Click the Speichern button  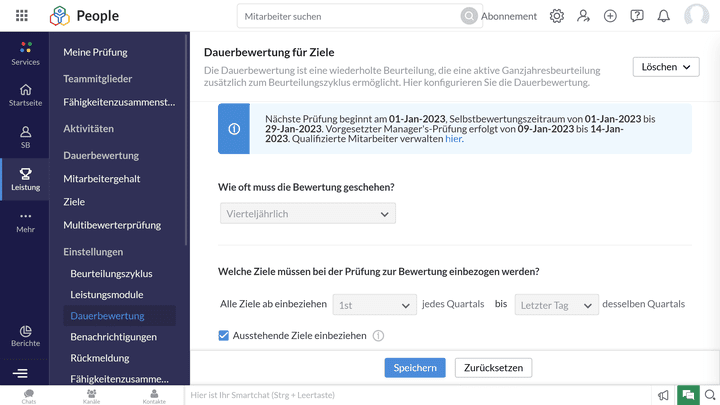pyautogui.click(x=415, y=368)
